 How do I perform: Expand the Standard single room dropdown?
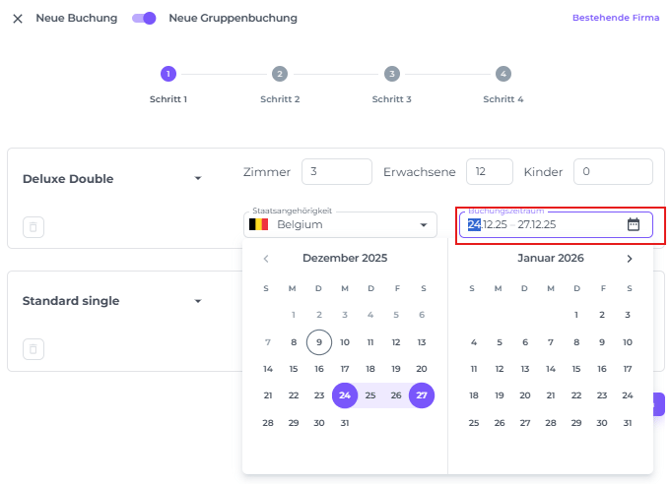tap(198, 301)
